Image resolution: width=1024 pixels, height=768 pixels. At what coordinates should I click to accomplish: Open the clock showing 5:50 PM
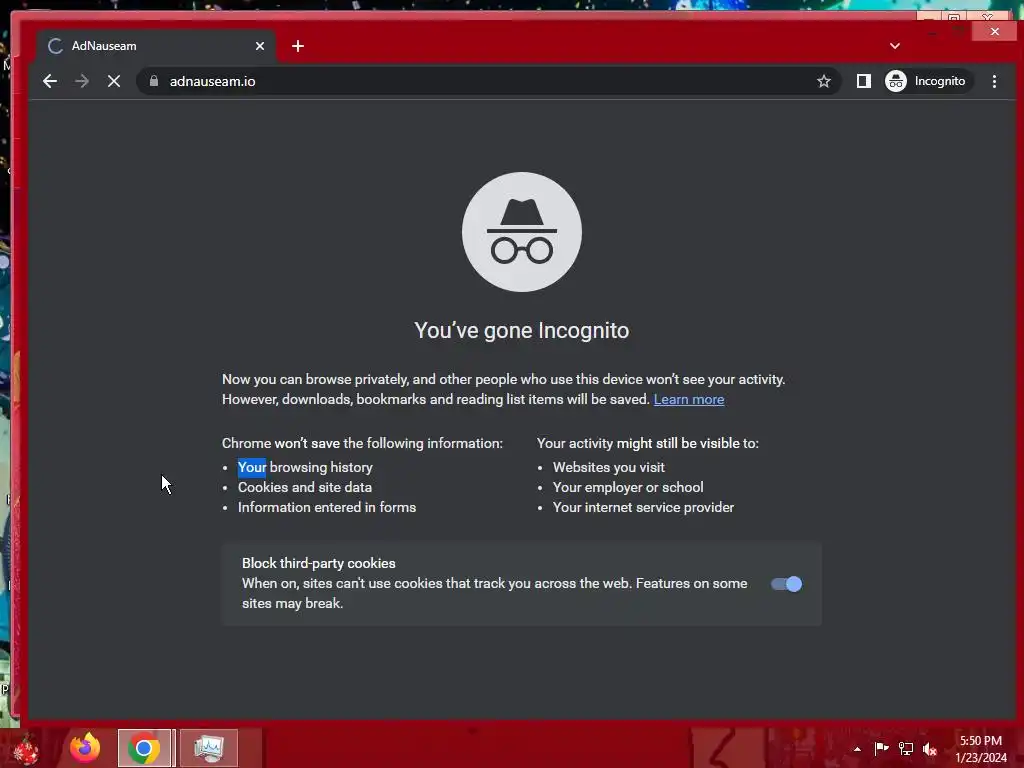tap(981, 749)
